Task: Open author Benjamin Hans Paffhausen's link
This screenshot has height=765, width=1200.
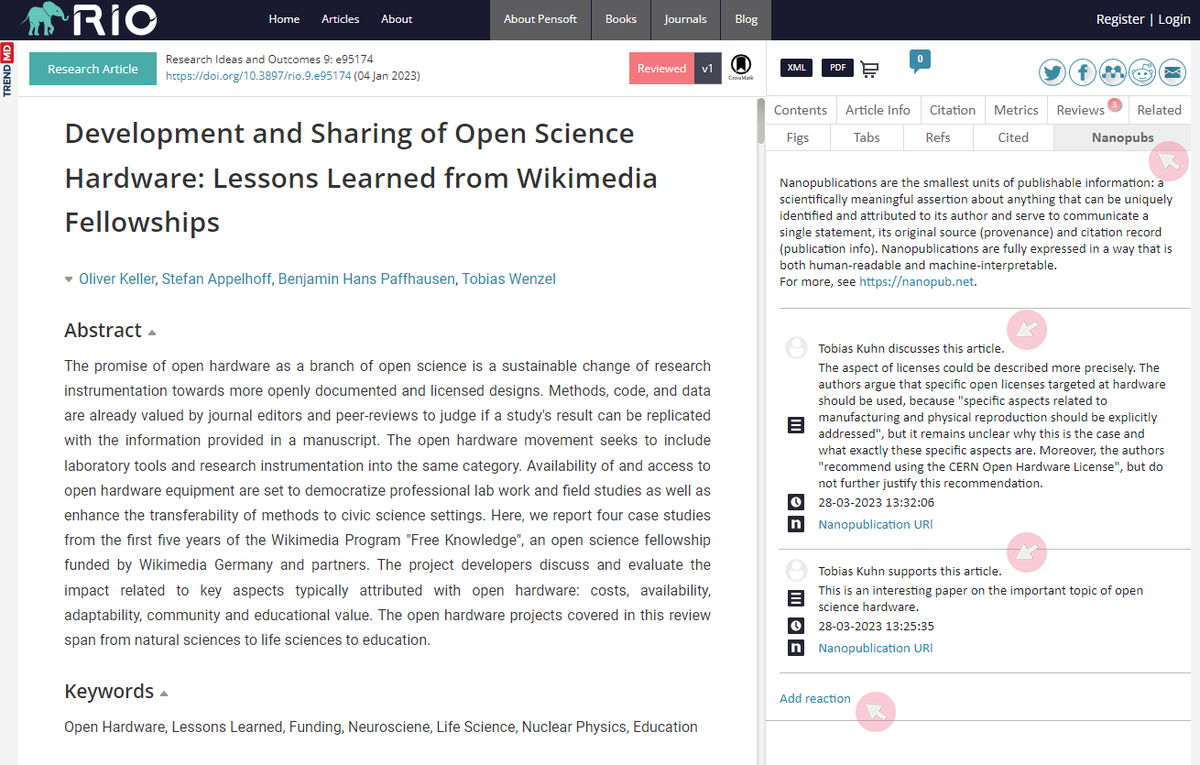Action: tap(366, 279)
